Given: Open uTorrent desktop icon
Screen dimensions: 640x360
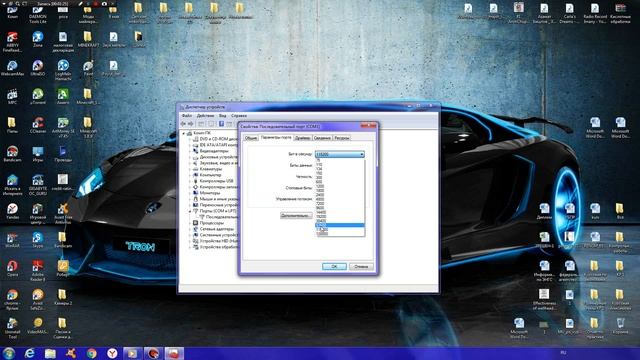Looking at the screenshot, I should pyautogui.click(x=38, y=97).
